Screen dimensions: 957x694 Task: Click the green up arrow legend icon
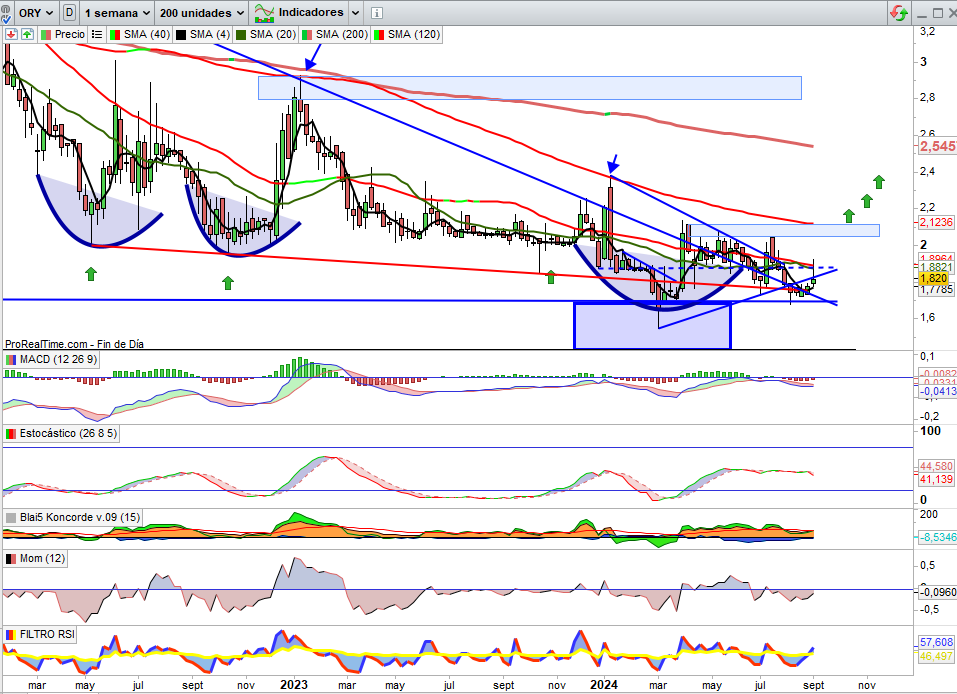[x=27, y=34]
